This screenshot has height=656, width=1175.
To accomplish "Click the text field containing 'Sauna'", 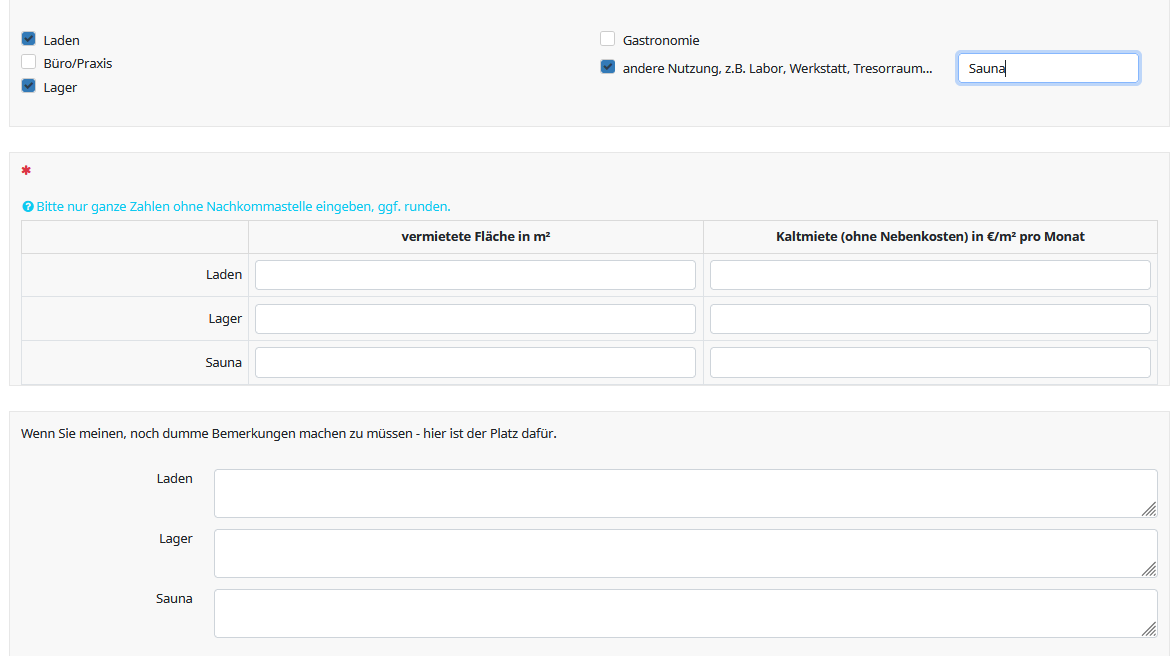I will (1047, 68).
